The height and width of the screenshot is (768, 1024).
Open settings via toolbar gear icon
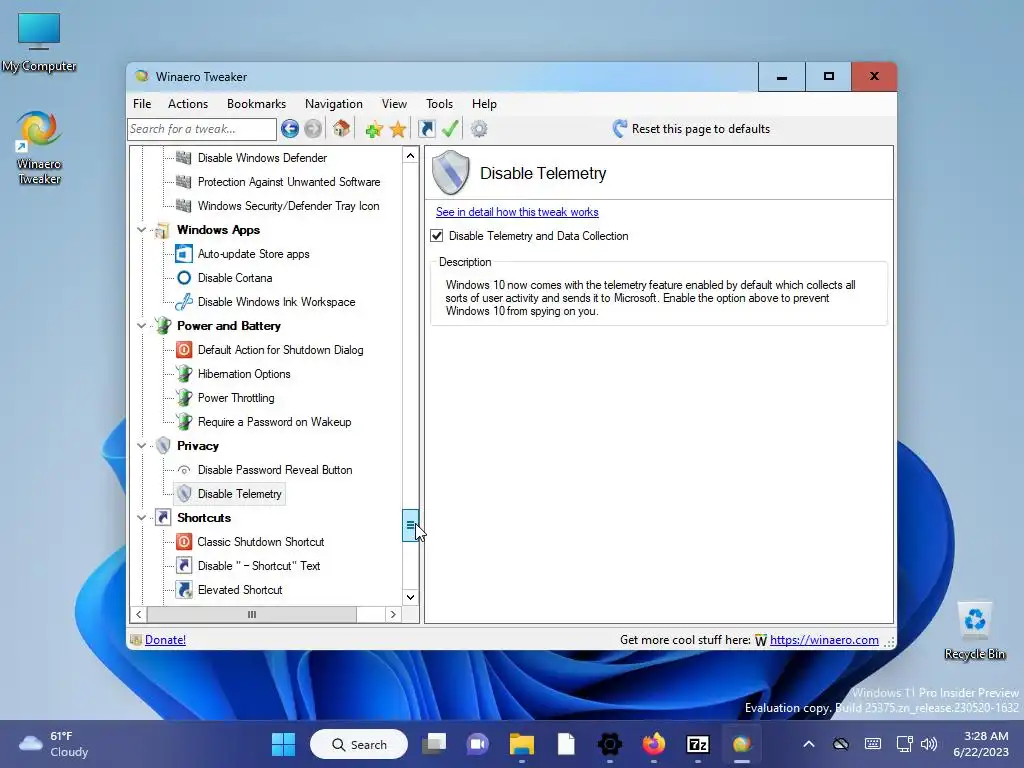point(479,129)
